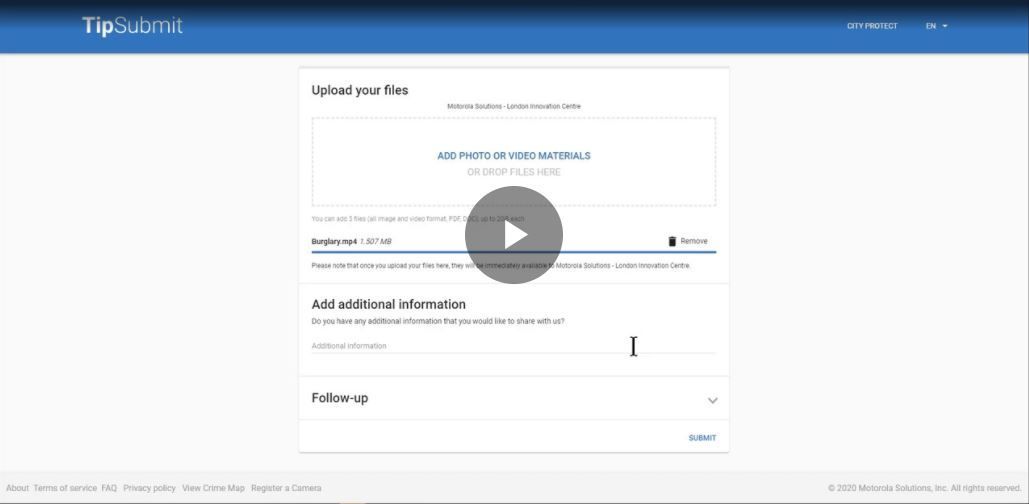Viewport: 1029px width, 504px height.
Task: Open the Terms of service link
Action: [x=65, y=488]
